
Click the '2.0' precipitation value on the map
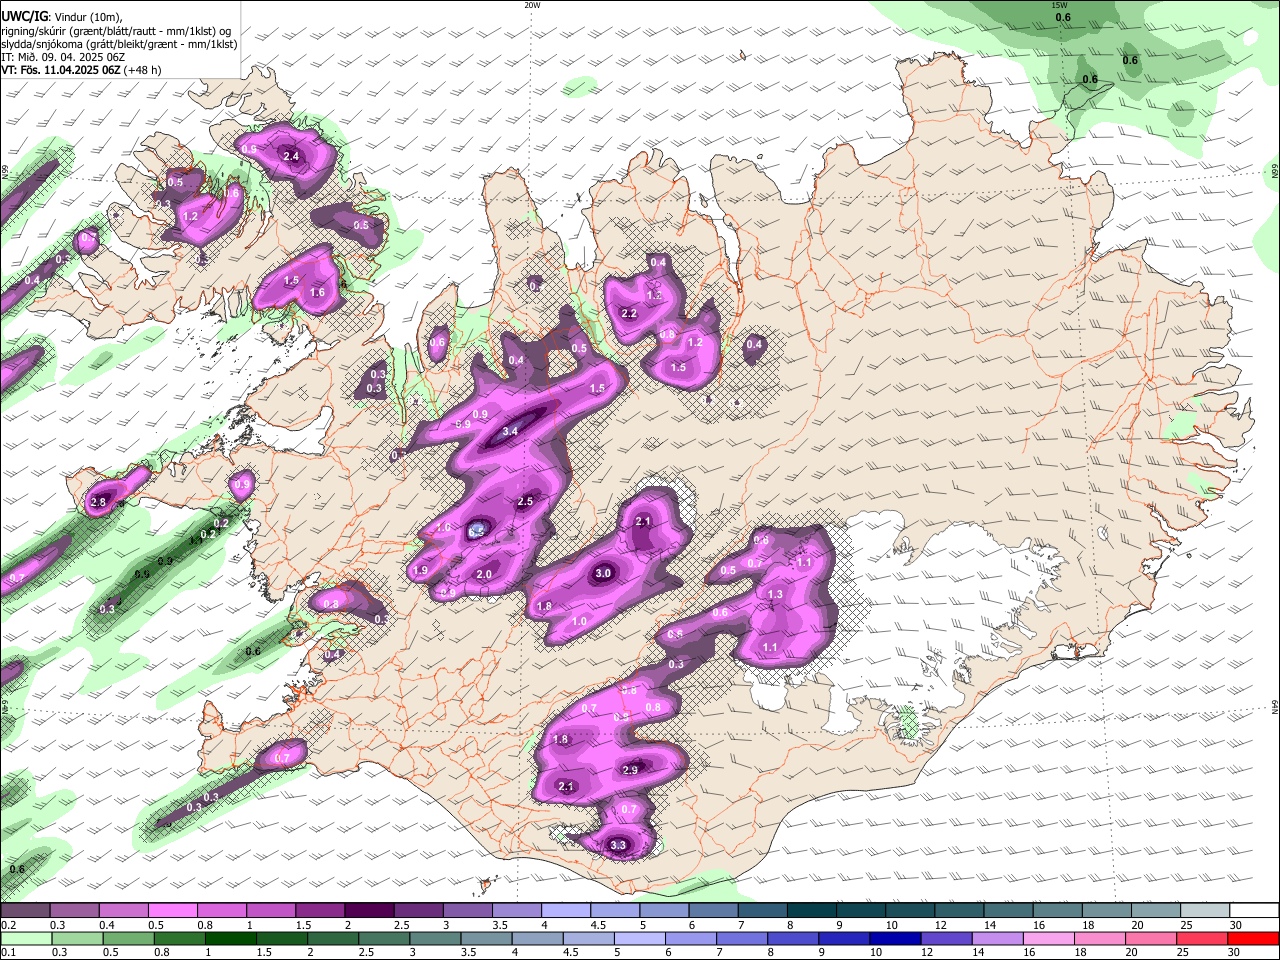(x=484, y=575)
